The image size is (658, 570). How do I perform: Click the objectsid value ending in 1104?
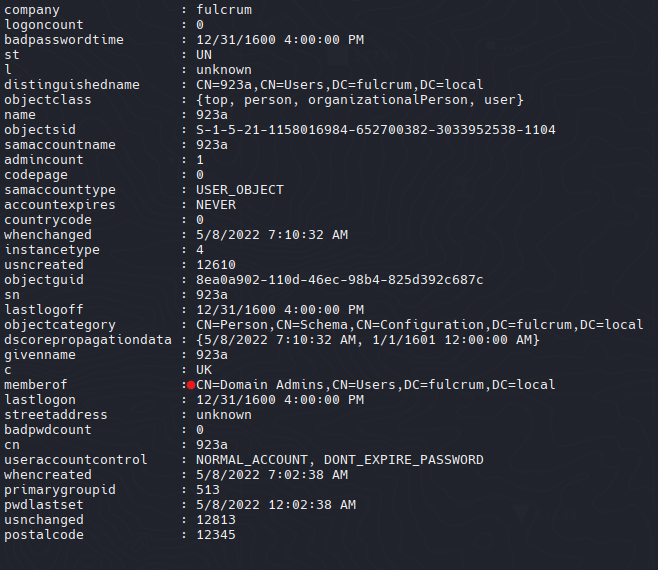click(x=376, y=130)
